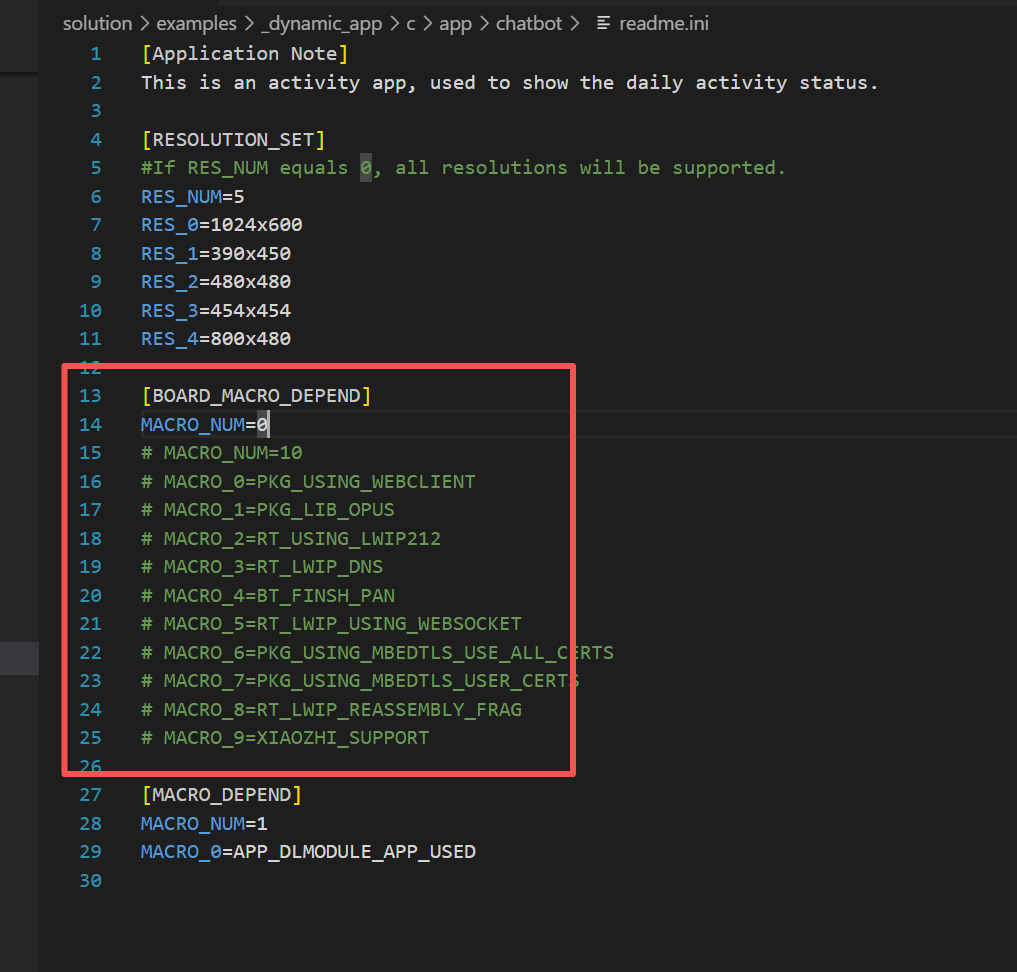Click the 'c' folder in breadcrumb path
Image resolution: width=1017 pixels, height=972 pixels.
click(x=410, y=23)
